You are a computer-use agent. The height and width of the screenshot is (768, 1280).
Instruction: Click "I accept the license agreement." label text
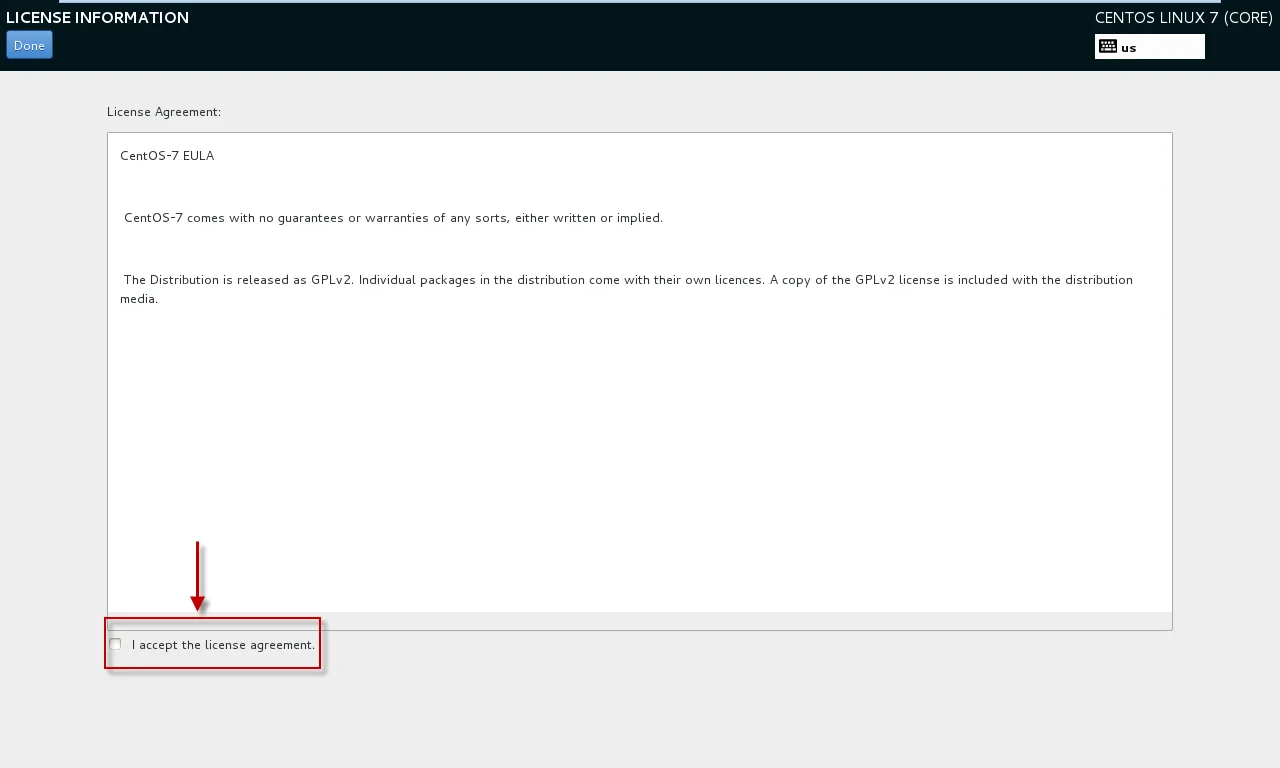coord(223,645)
